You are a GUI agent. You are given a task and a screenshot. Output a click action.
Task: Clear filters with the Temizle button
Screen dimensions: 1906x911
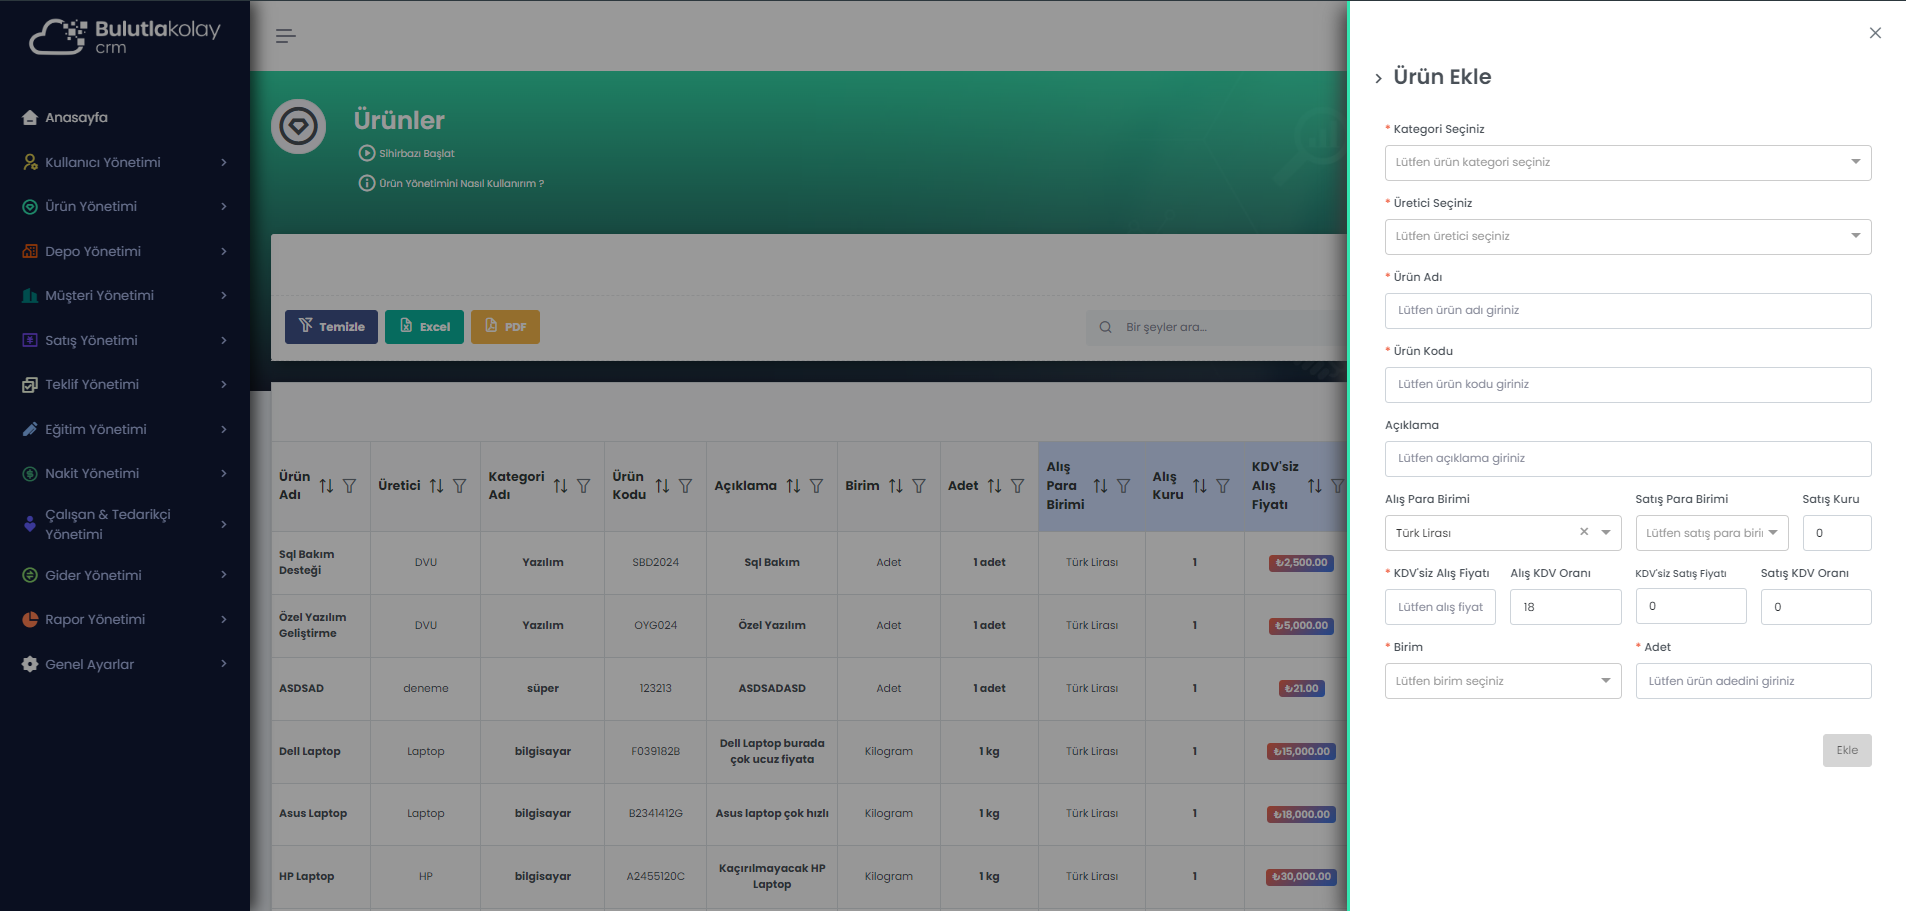coord(331,326)
